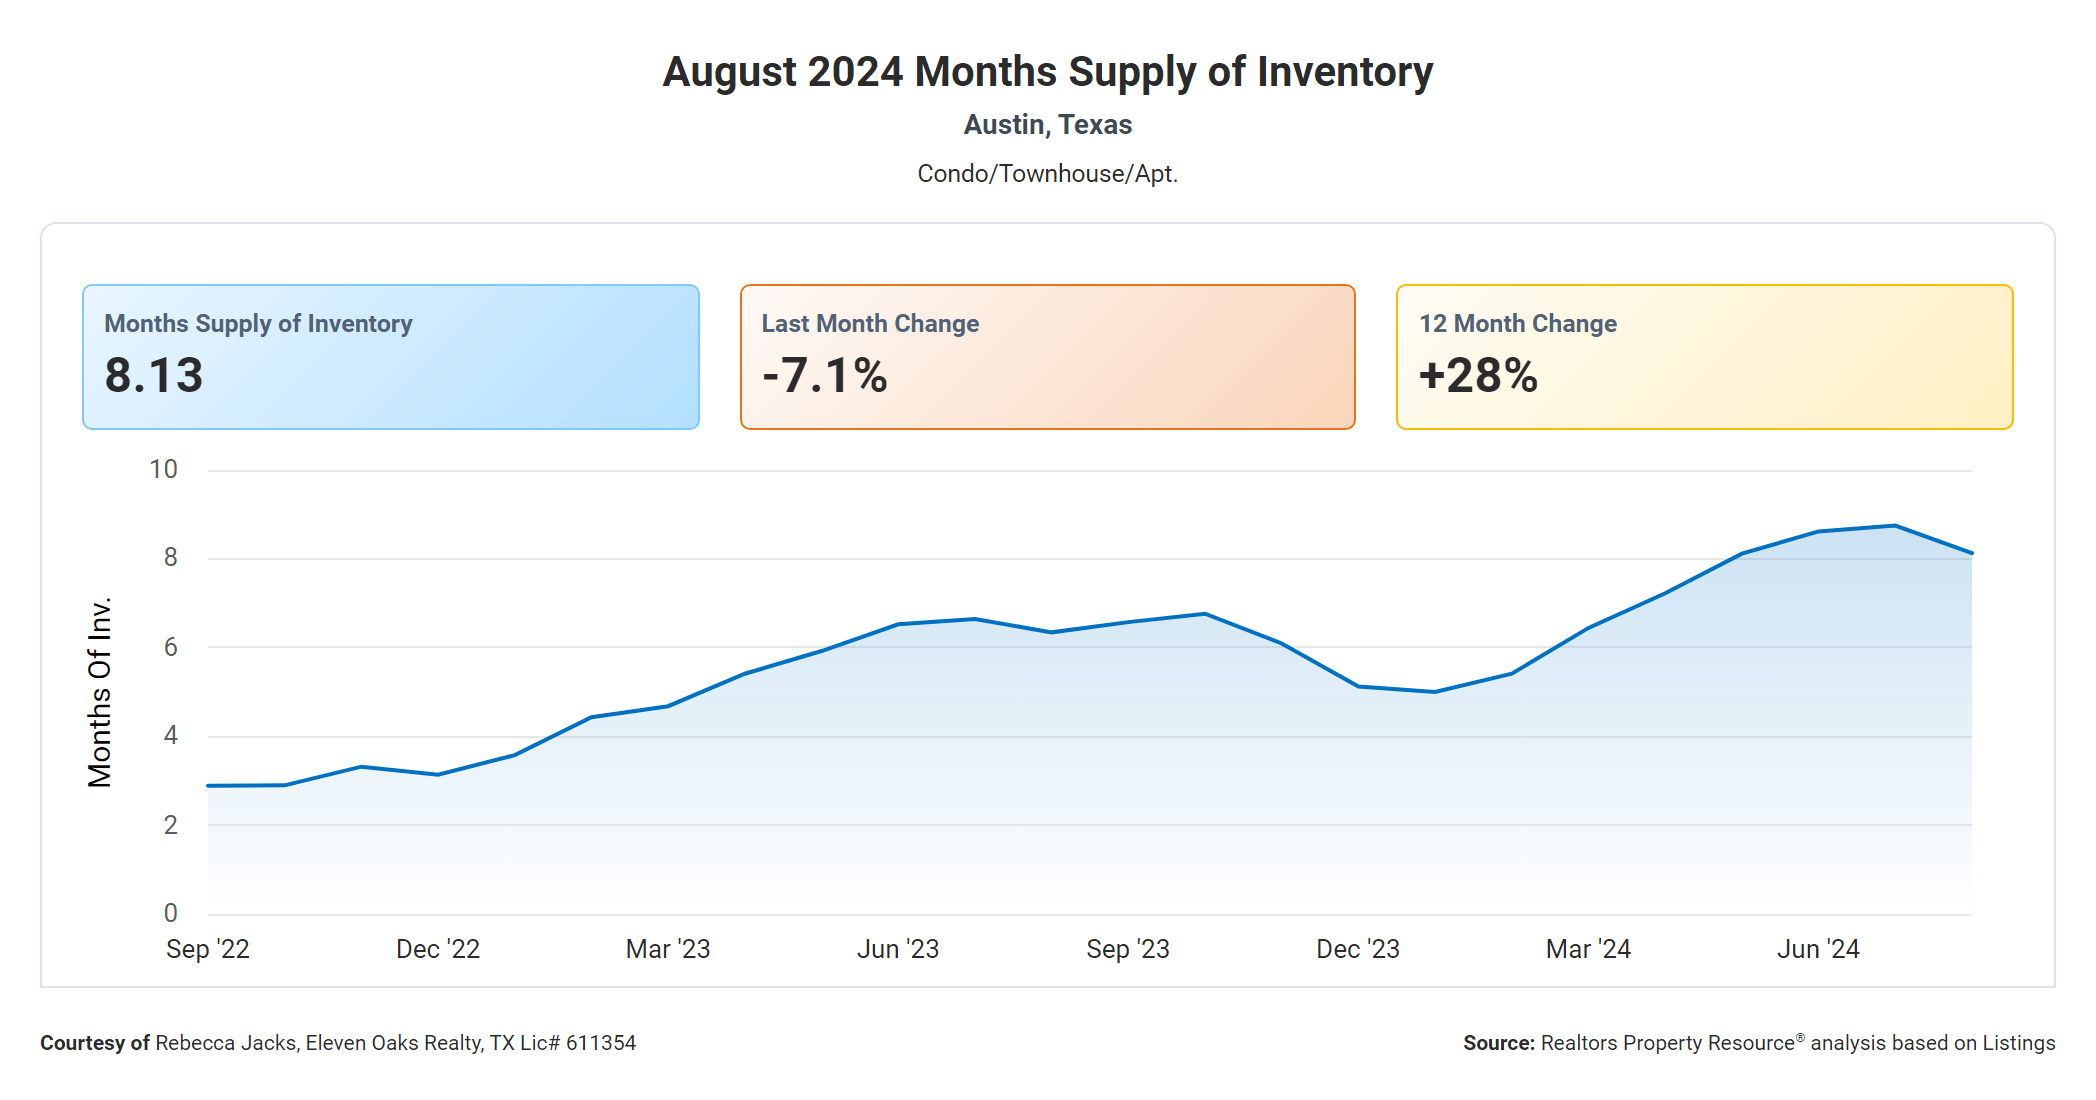Click the -7.1% change value
Screen dimensions: 2096x1100
[x=824, y=376]
